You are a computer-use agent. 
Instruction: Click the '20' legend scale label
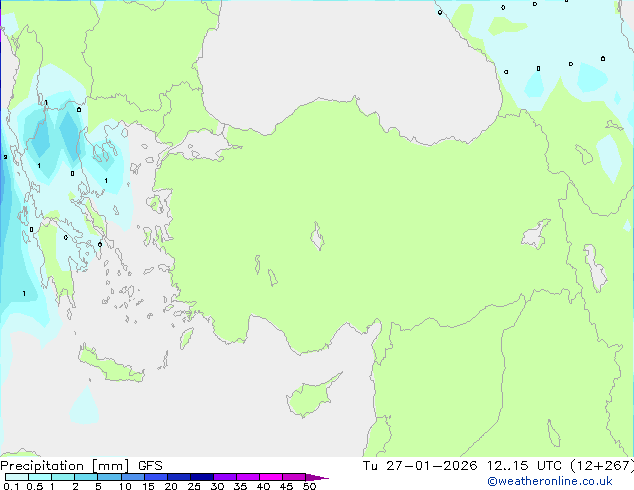(x=171, y=486)
